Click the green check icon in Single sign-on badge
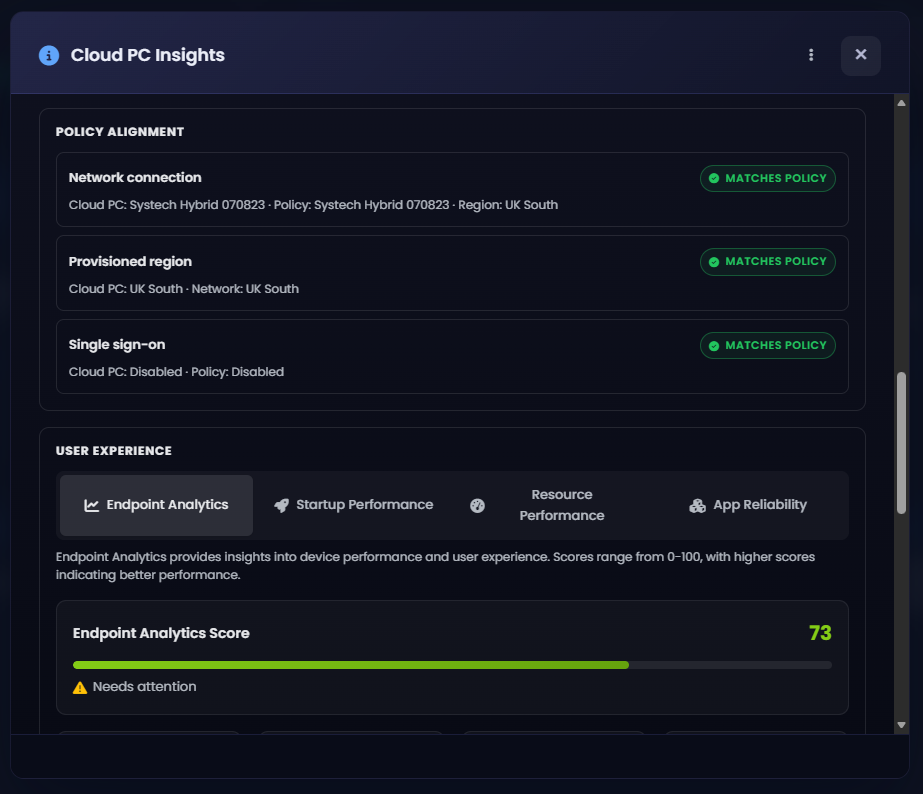Viewport: 923px width, 794px height. click(x=714, y=345)
